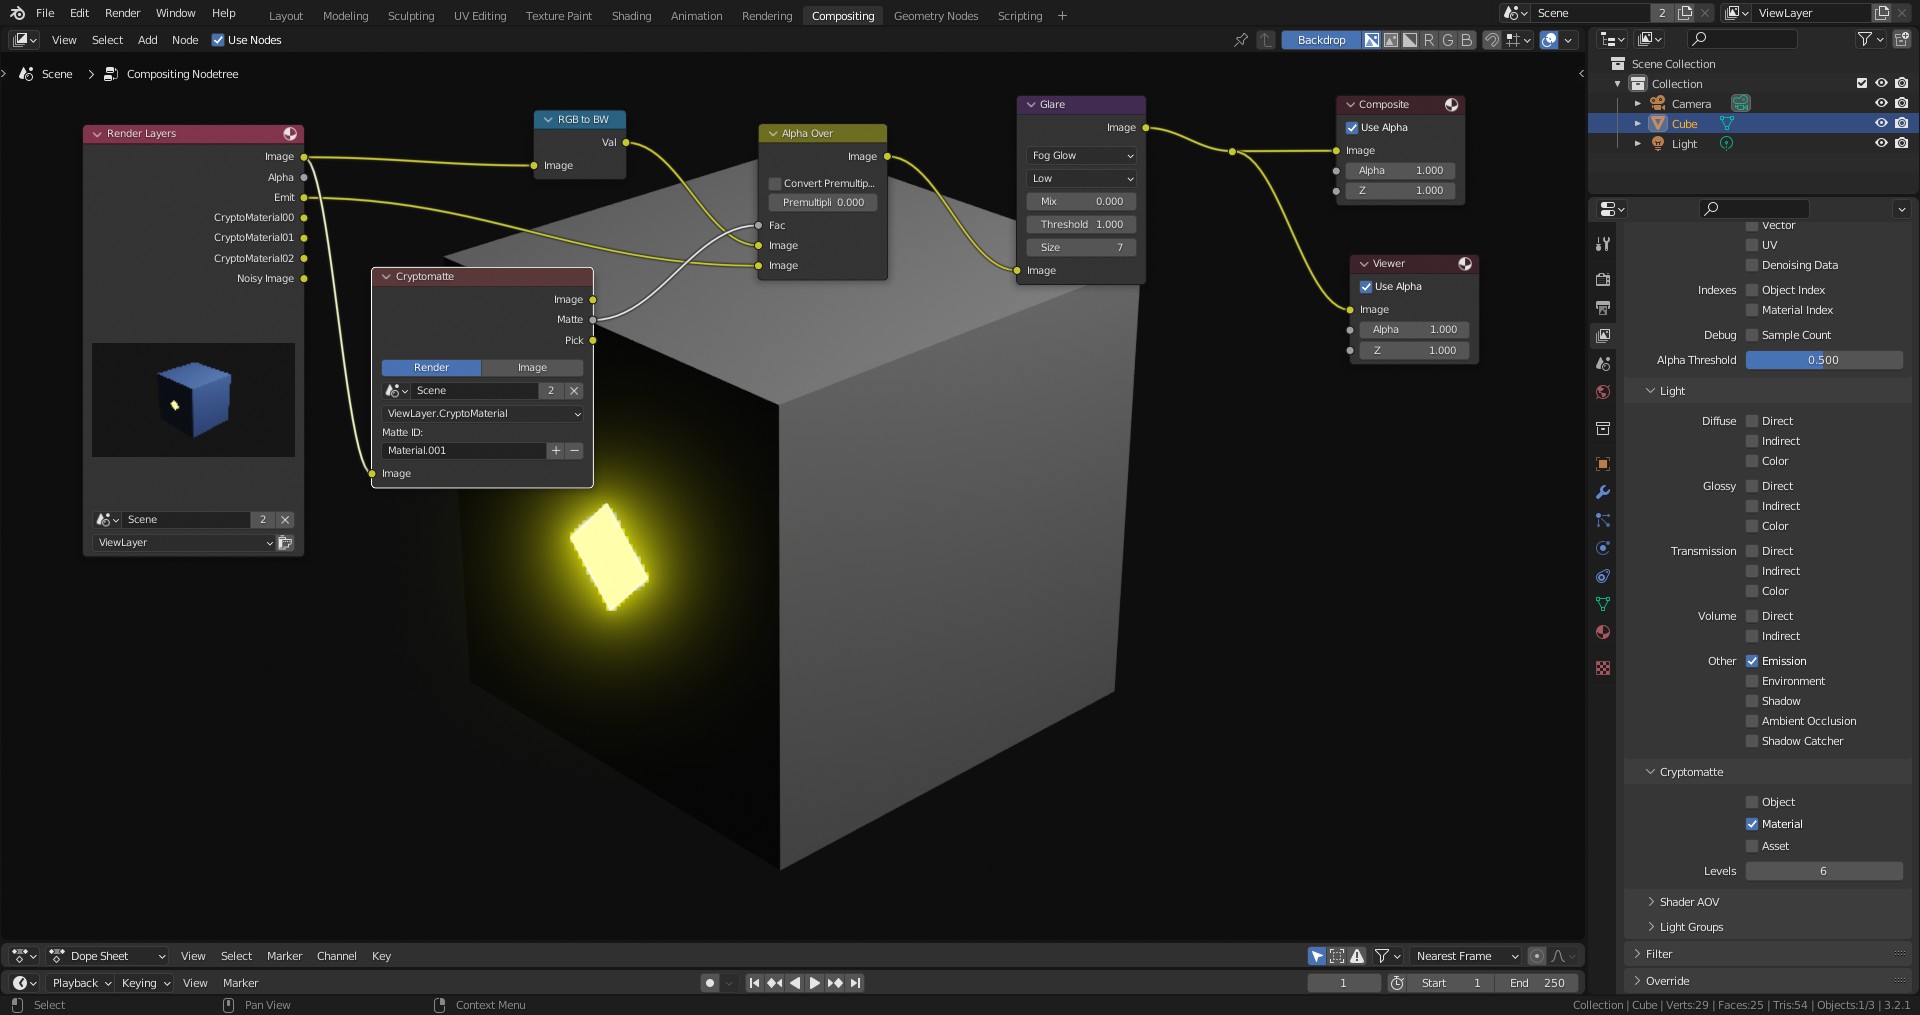Viewport: 1920px width, 1015px height.
Task: Open the Output properties tab
Action: (x=1603, y=307)
